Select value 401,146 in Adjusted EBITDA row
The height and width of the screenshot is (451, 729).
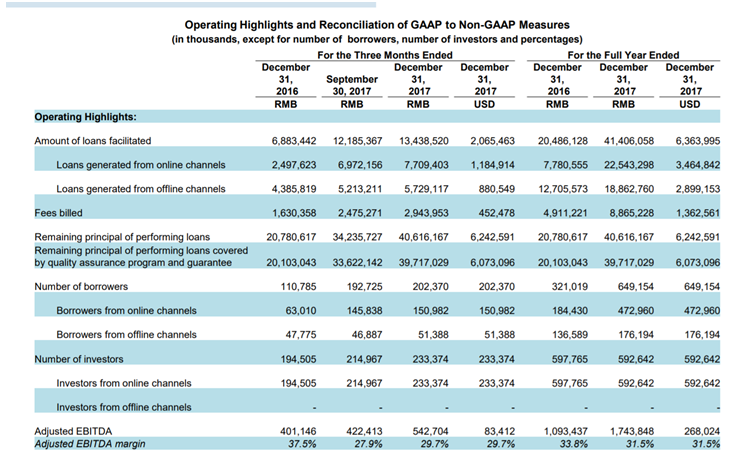click(x=298, y=431)
